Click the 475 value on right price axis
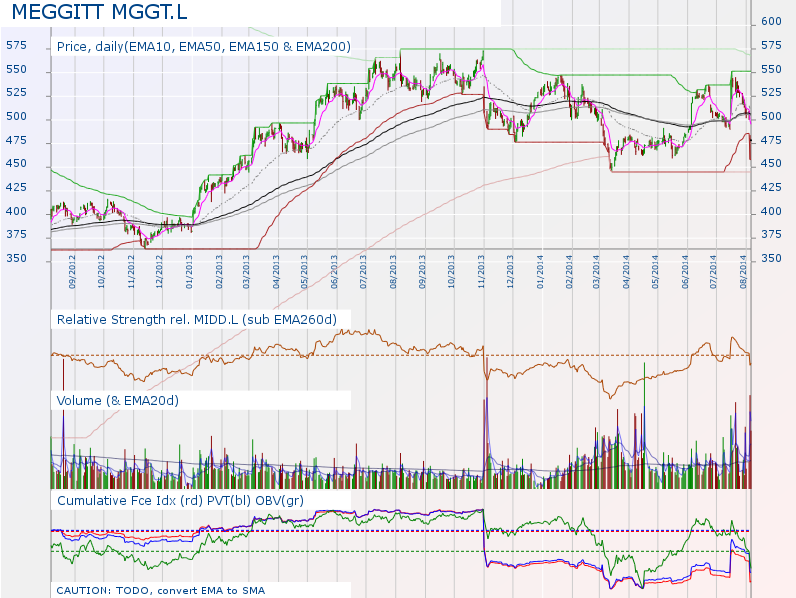796x598 pixels. point(771,140)
